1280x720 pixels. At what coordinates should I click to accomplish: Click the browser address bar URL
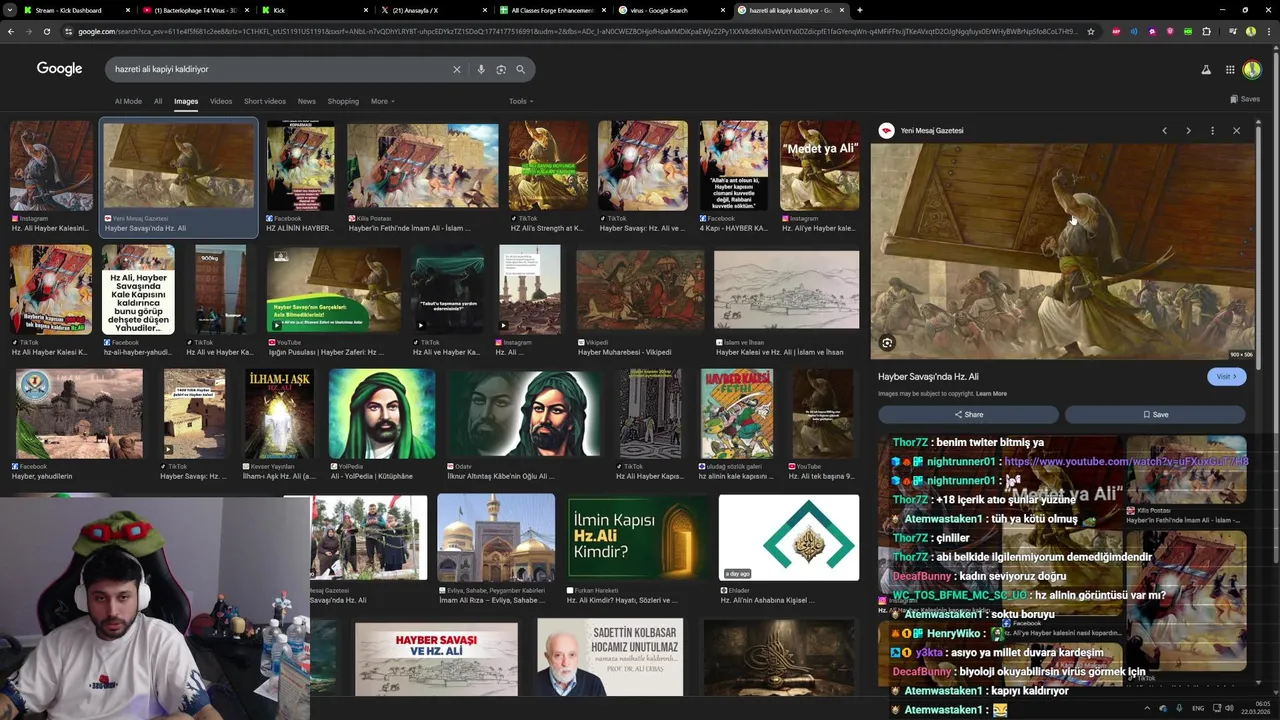tap(577, 31)
